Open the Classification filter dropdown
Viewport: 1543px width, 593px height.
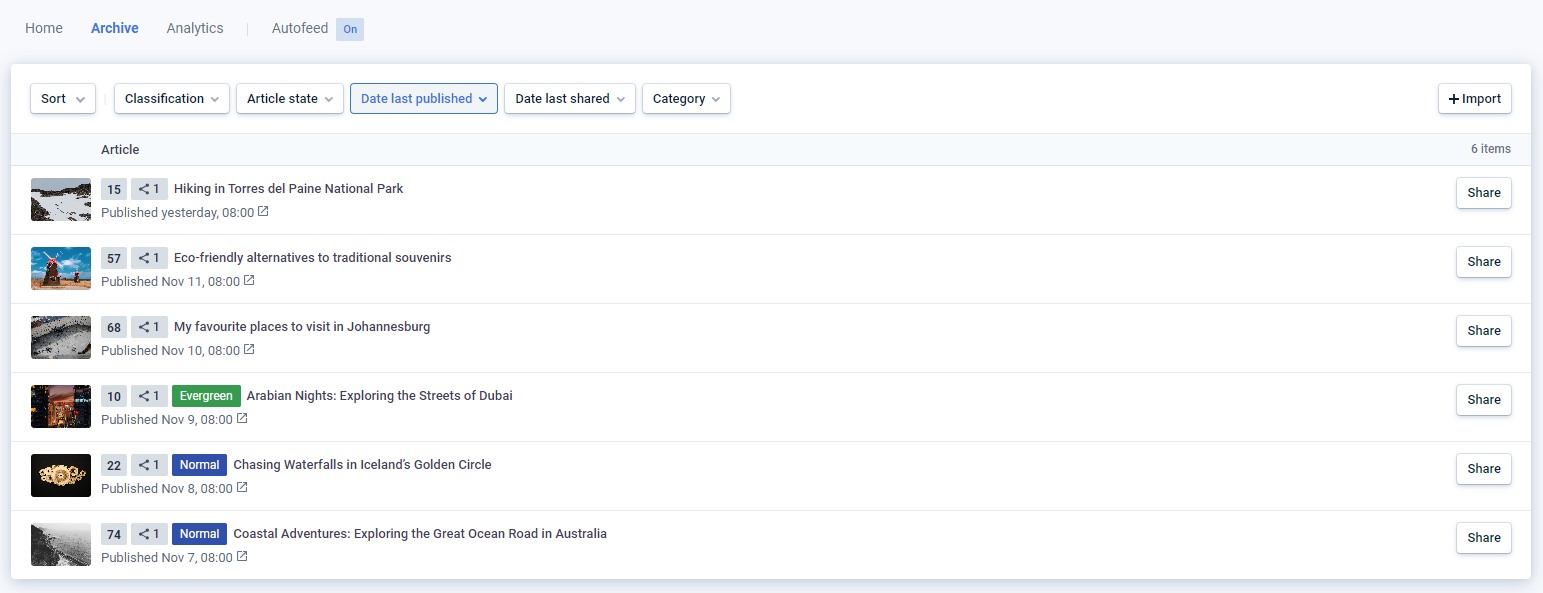point(172,99)
